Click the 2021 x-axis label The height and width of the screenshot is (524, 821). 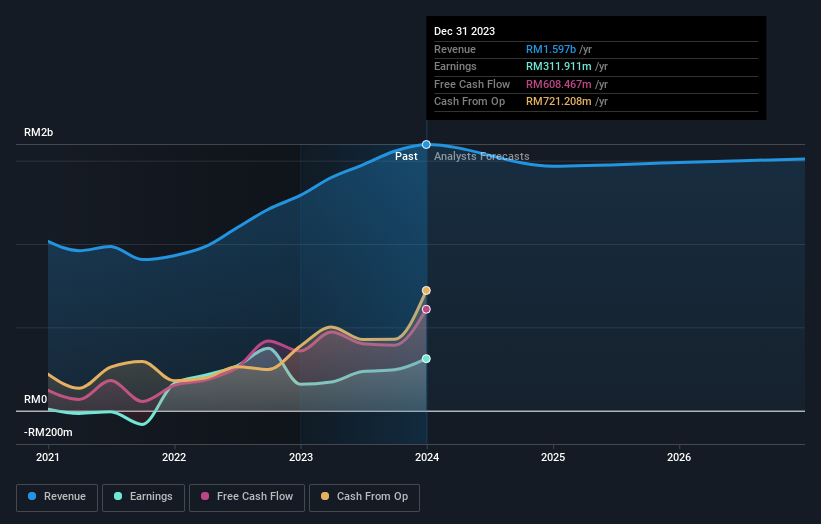click(48, 457)
